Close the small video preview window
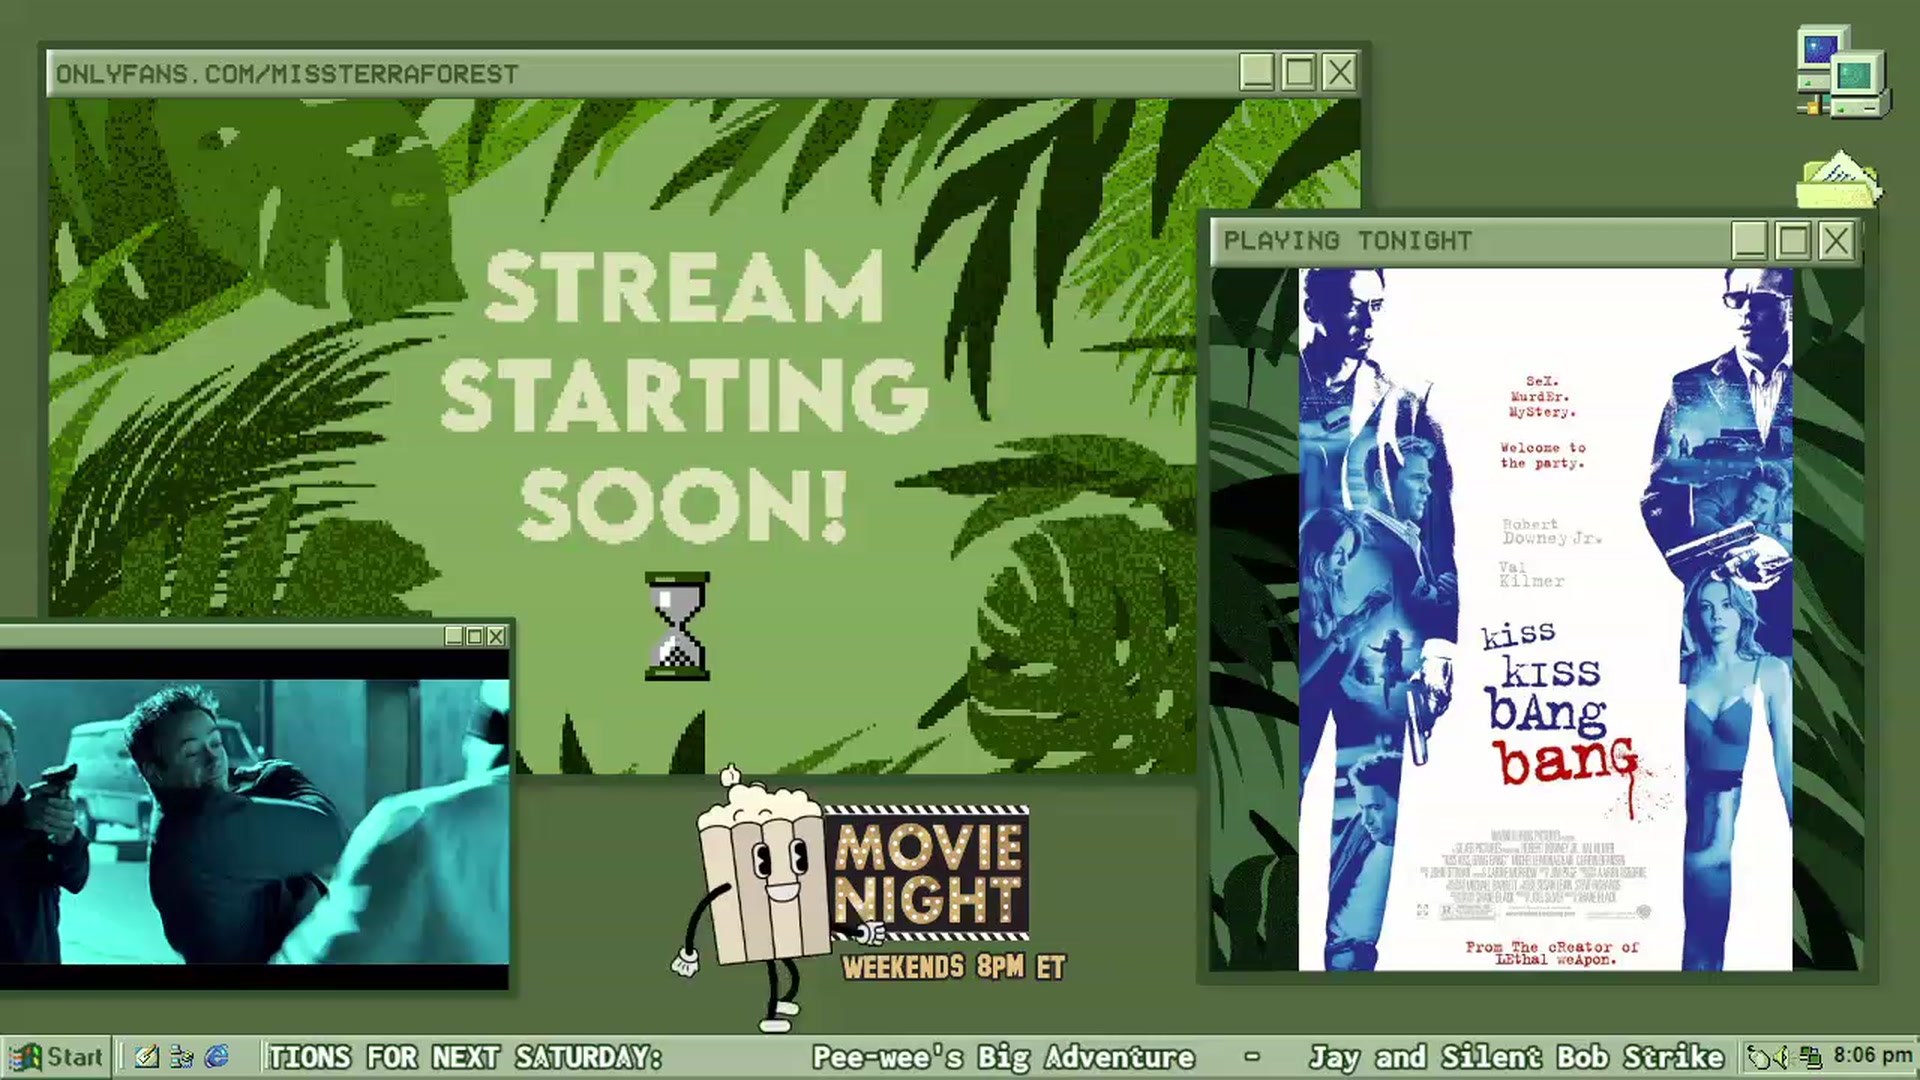Screen dimensions: 1920x1080 (496, 636)
